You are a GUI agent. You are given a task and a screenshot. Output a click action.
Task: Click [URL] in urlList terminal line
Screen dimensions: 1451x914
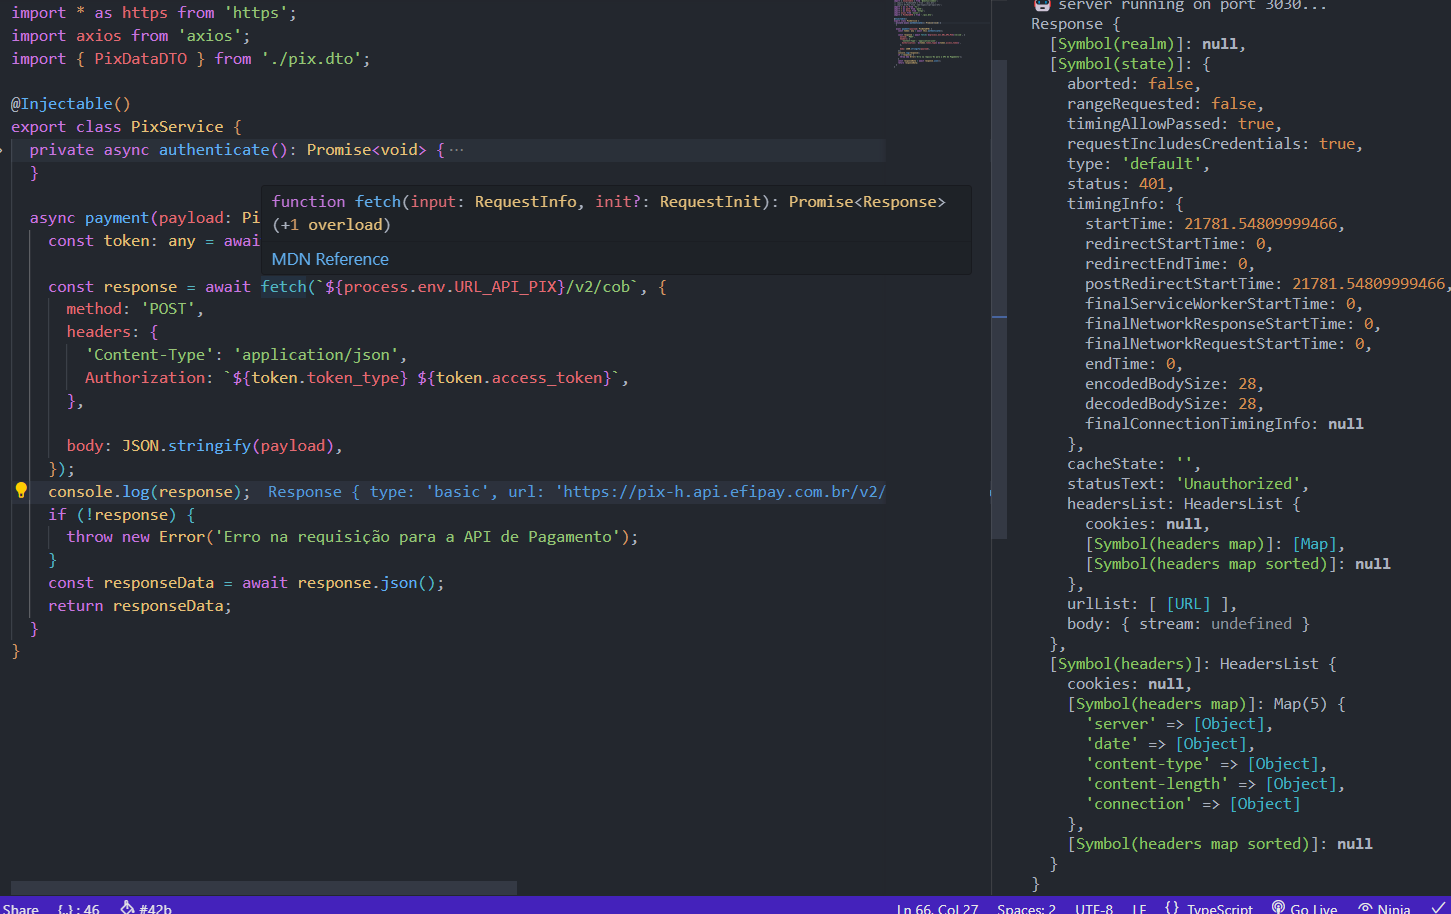click(x=1188, y=604)
